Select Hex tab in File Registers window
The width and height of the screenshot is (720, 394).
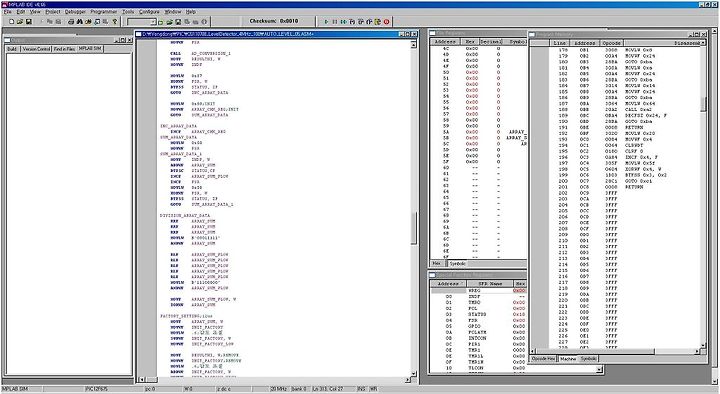(437, 264)
